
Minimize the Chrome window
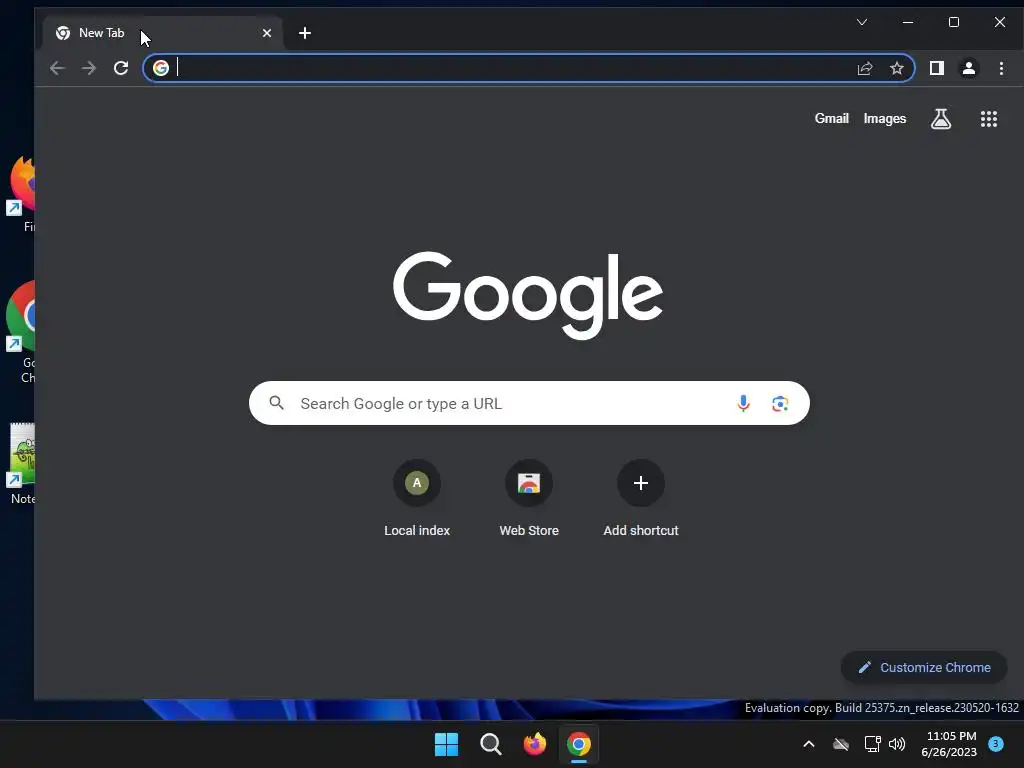pos(908,22)
